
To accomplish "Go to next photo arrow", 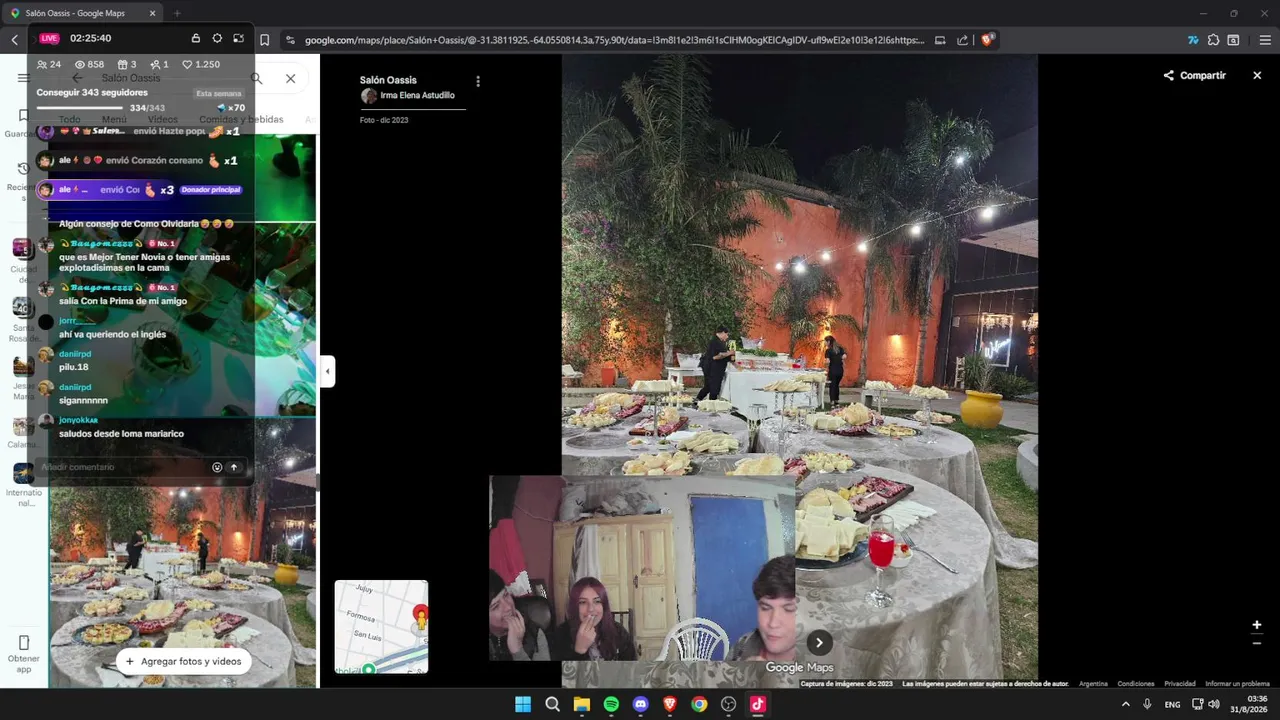I will [x=819, y=643].
